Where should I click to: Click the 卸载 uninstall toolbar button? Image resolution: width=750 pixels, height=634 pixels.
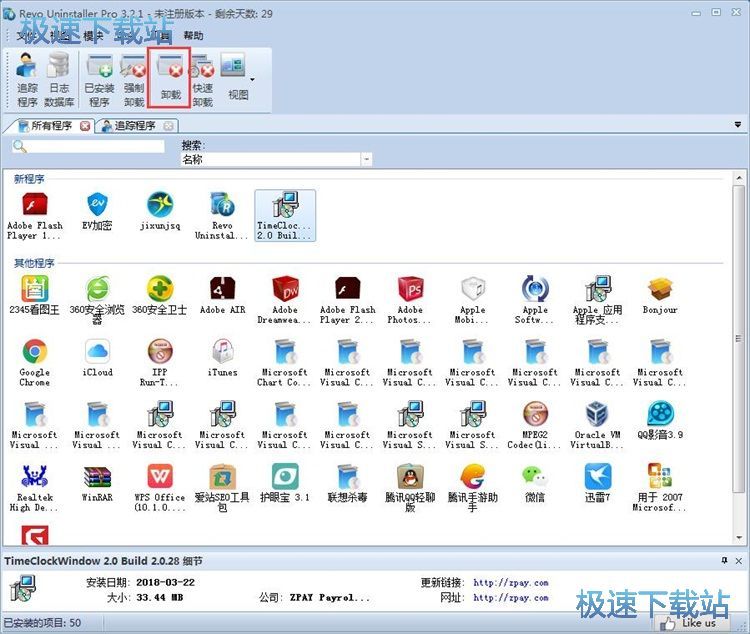170,78
